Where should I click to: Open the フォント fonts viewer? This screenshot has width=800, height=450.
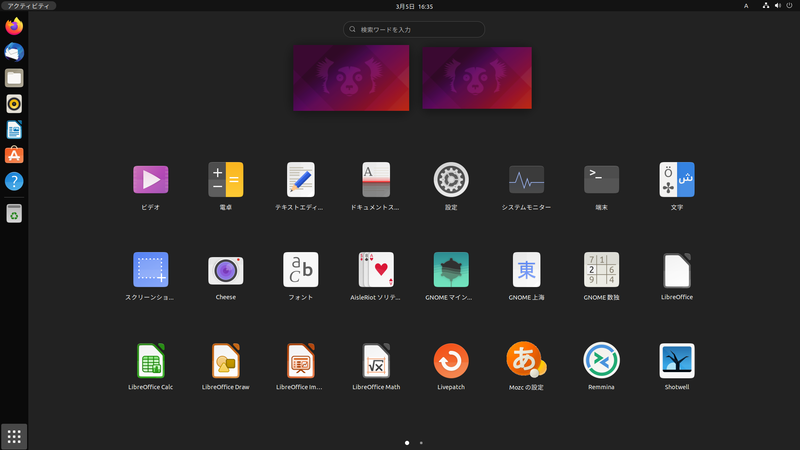coord(301,269)
